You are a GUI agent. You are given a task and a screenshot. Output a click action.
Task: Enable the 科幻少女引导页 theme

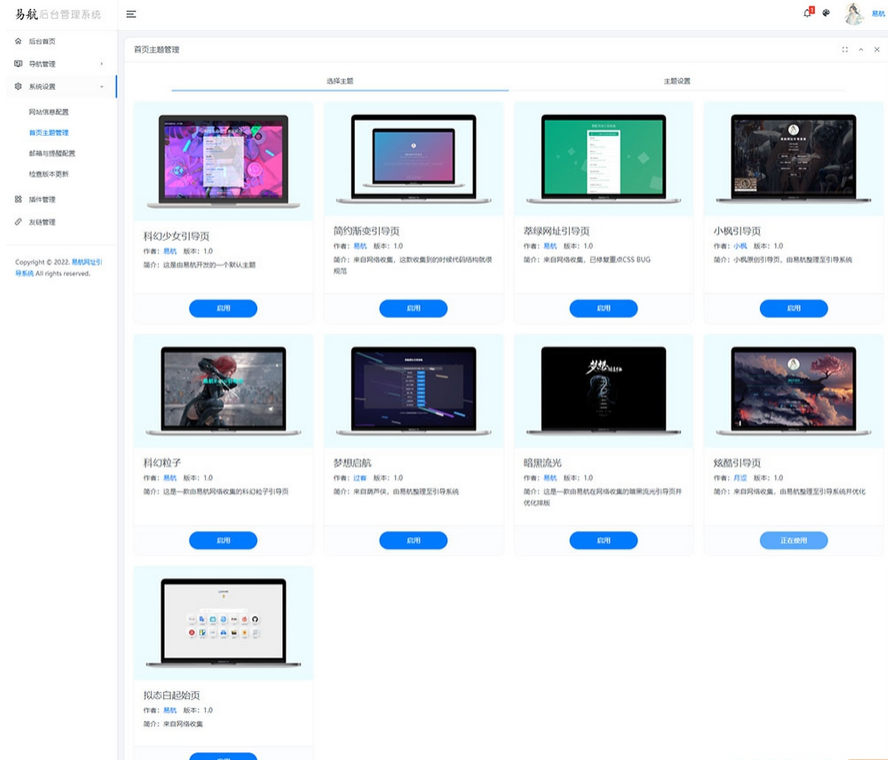[223, 309]
